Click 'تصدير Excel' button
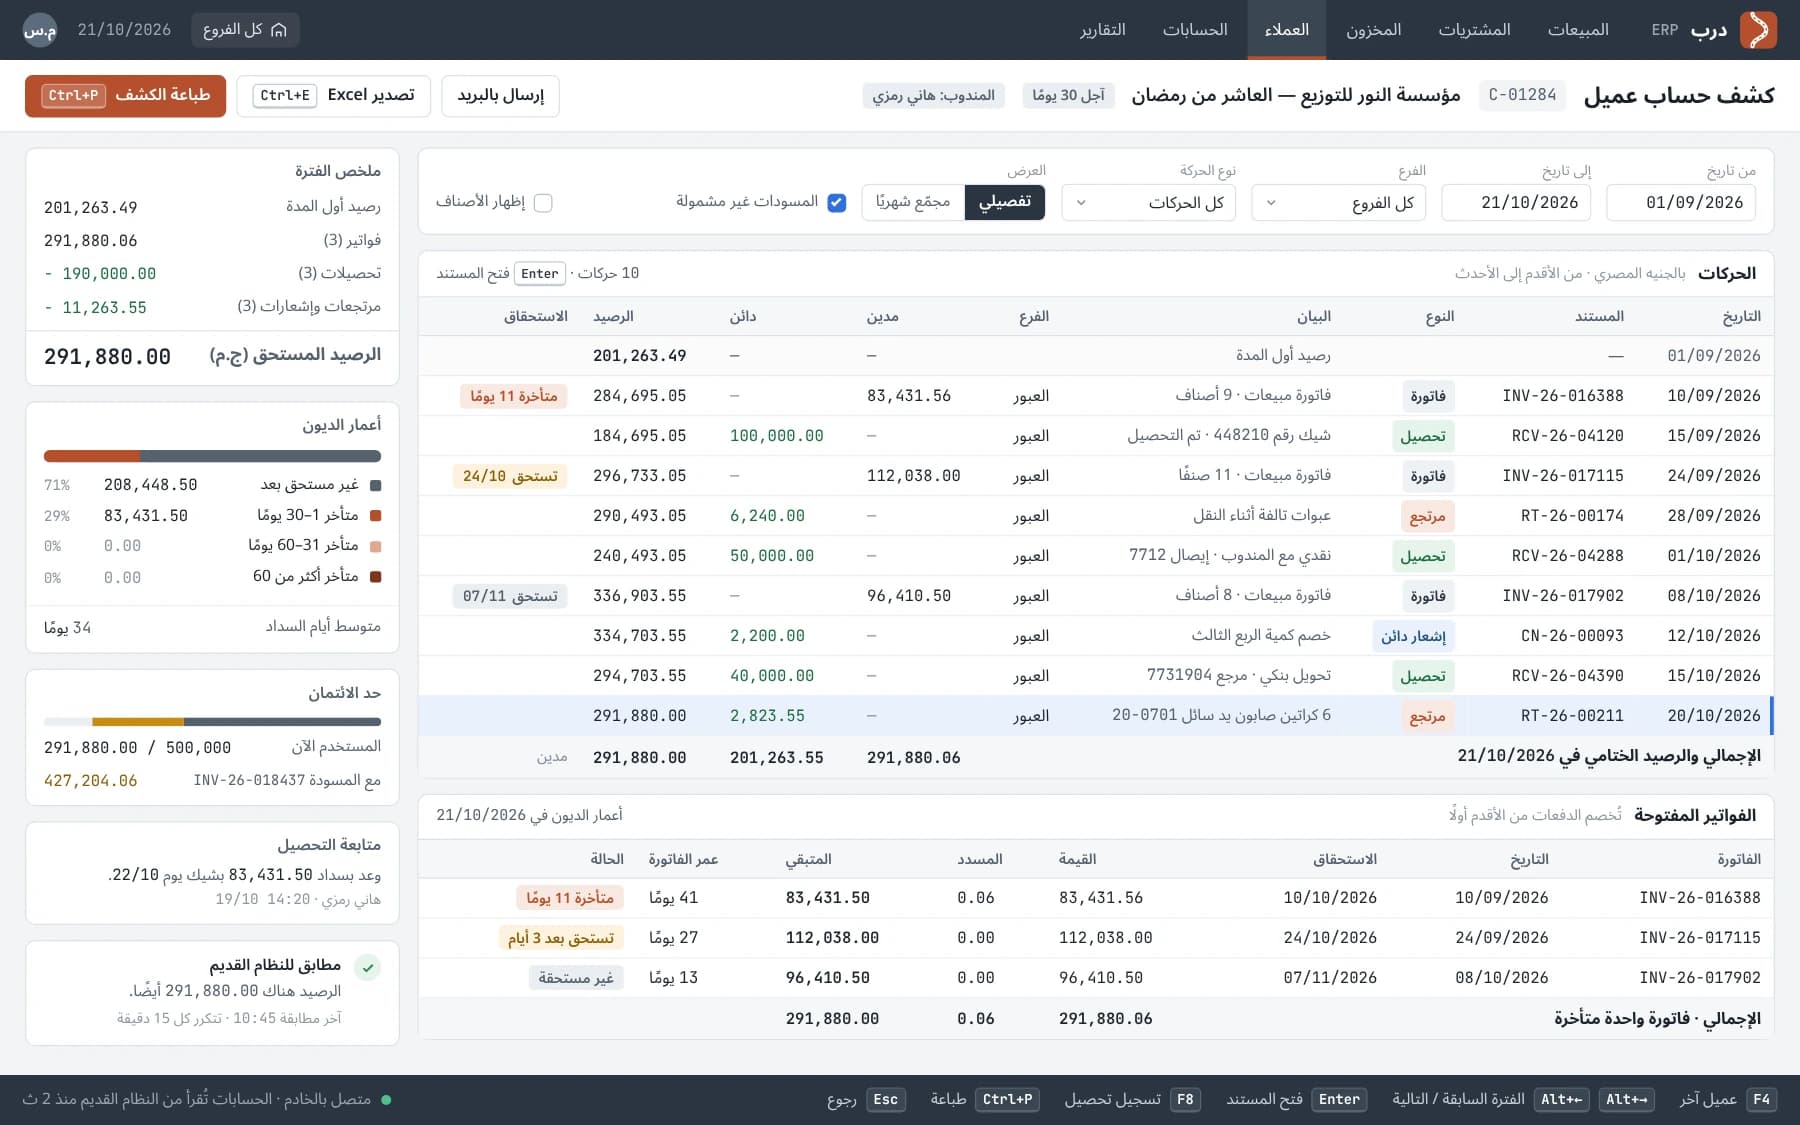Screen dimensions: 1800x1125 pos(334,96)
